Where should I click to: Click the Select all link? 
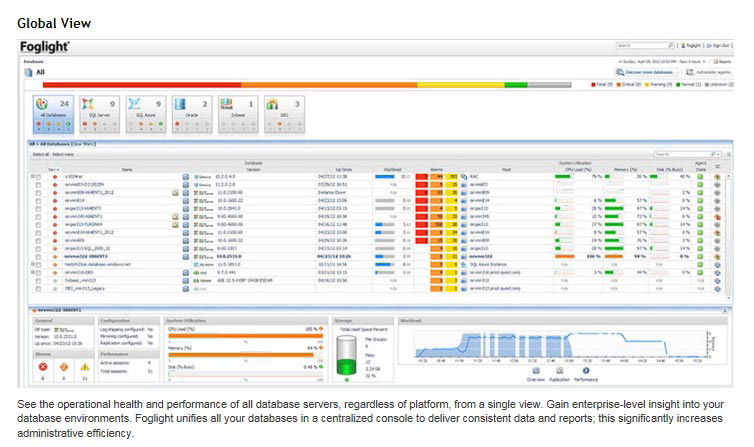pos(40,154)
